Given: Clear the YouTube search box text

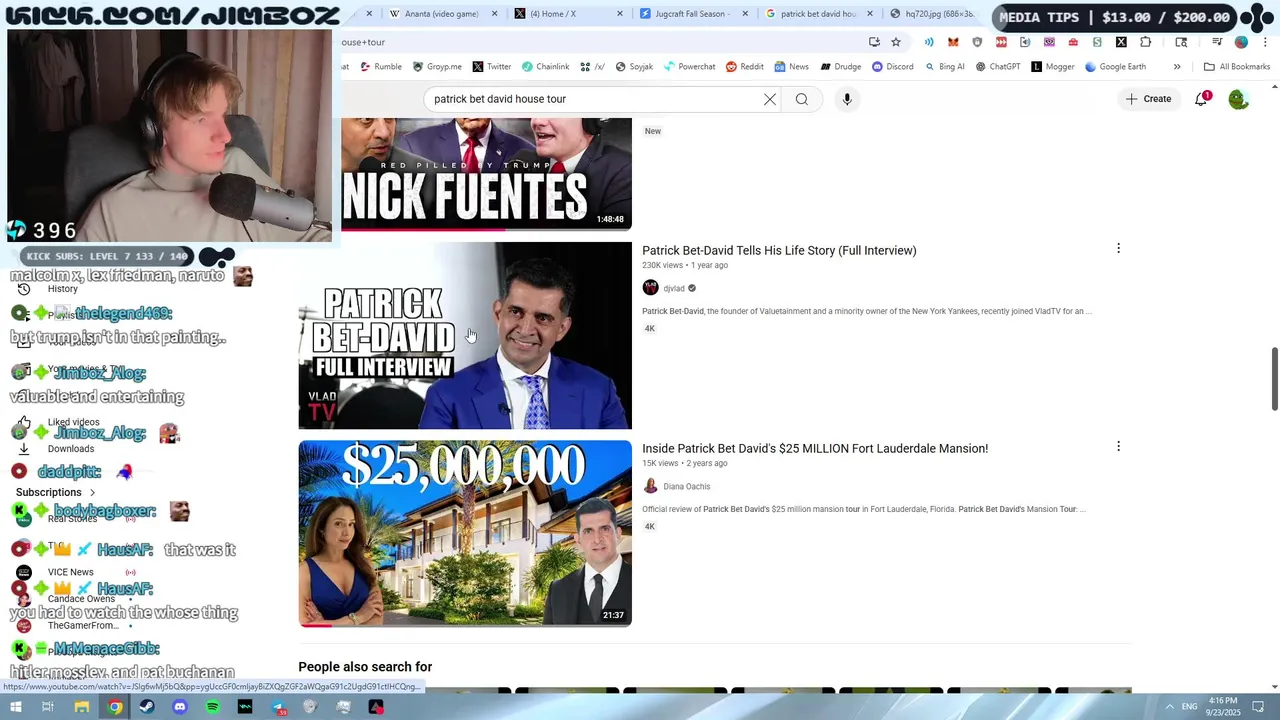Looking at the screenshot, I should click(770, 99).
